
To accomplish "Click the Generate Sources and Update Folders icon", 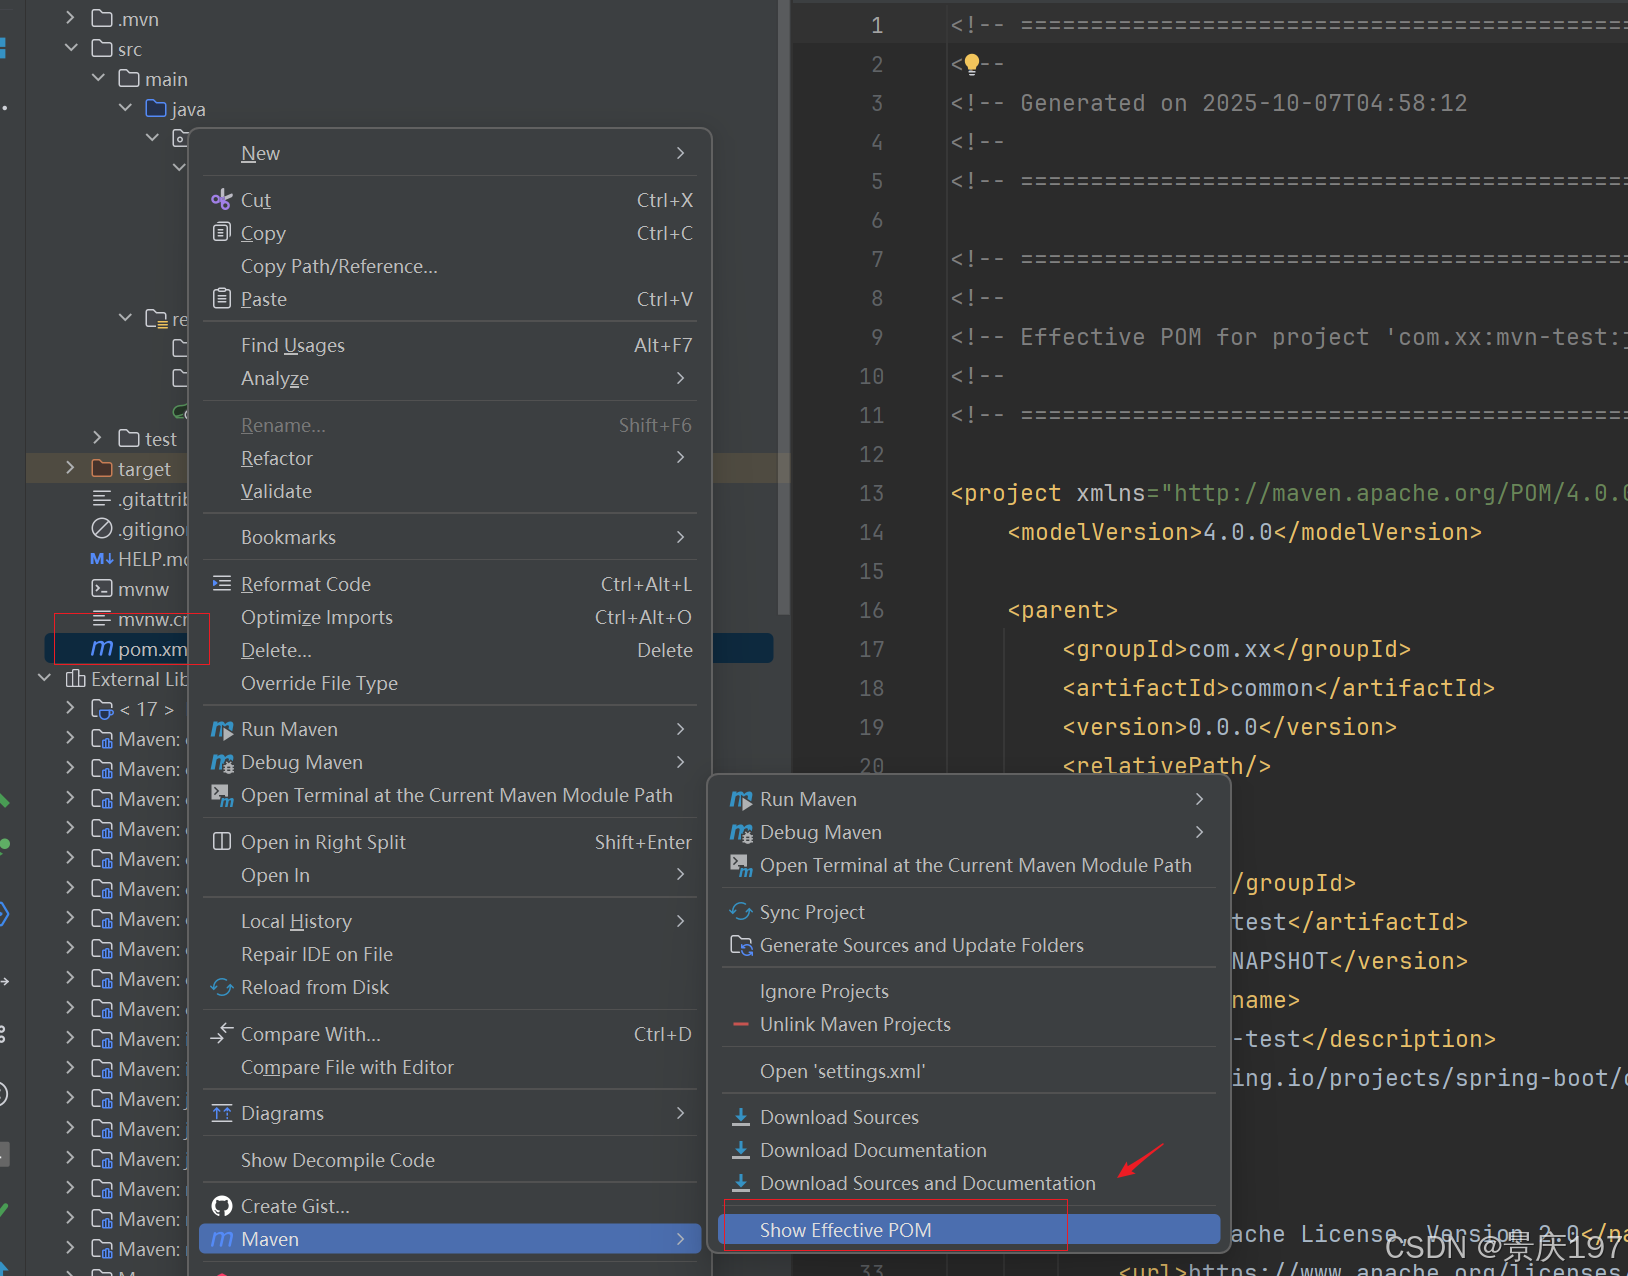I will pyautogui.click(x=741, y=945).
